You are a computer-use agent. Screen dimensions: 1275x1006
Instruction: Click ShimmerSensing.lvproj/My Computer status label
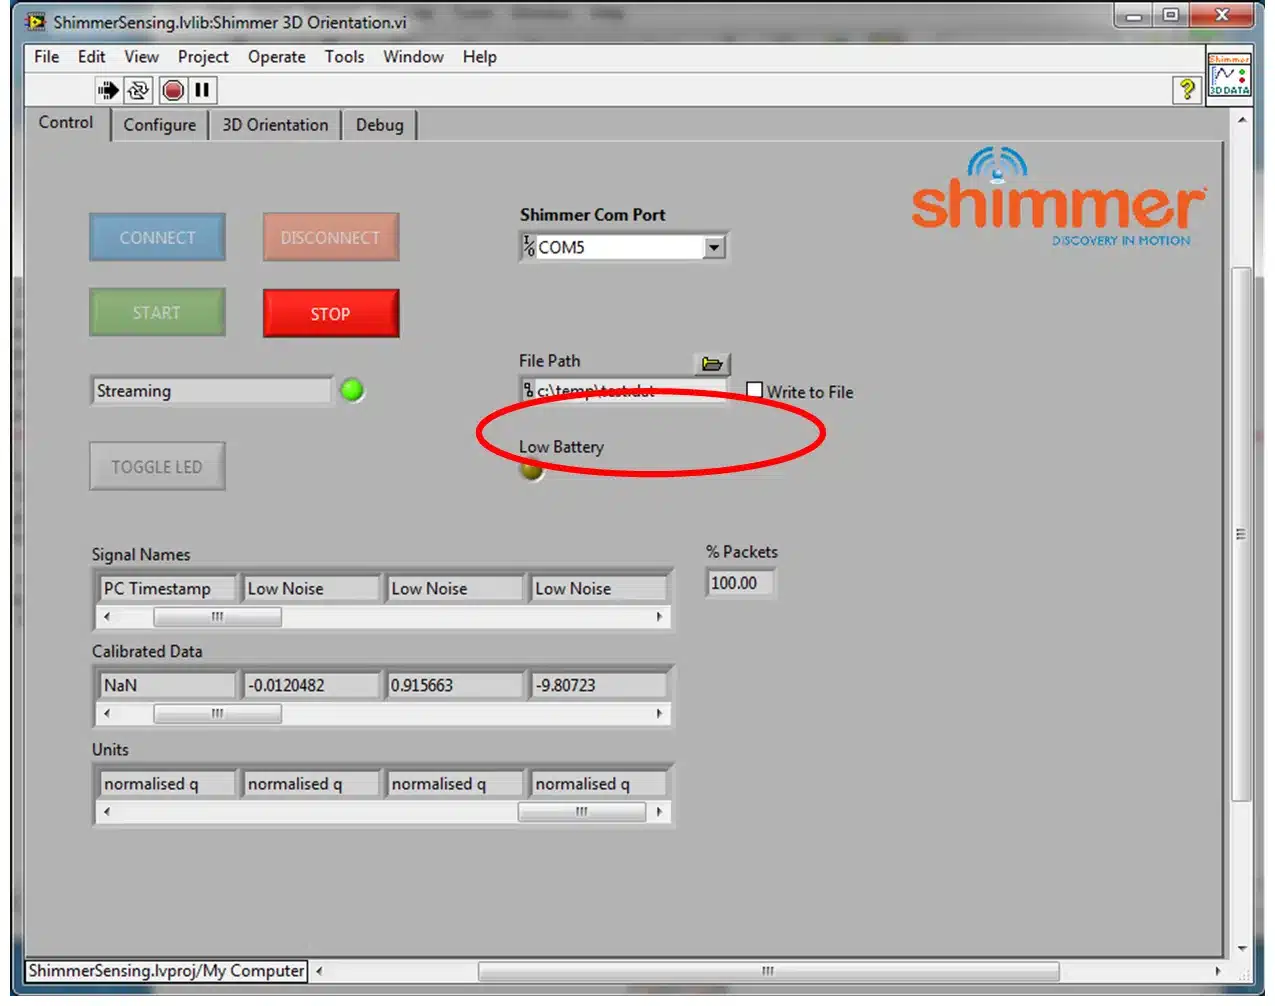[x=166, y=971]
